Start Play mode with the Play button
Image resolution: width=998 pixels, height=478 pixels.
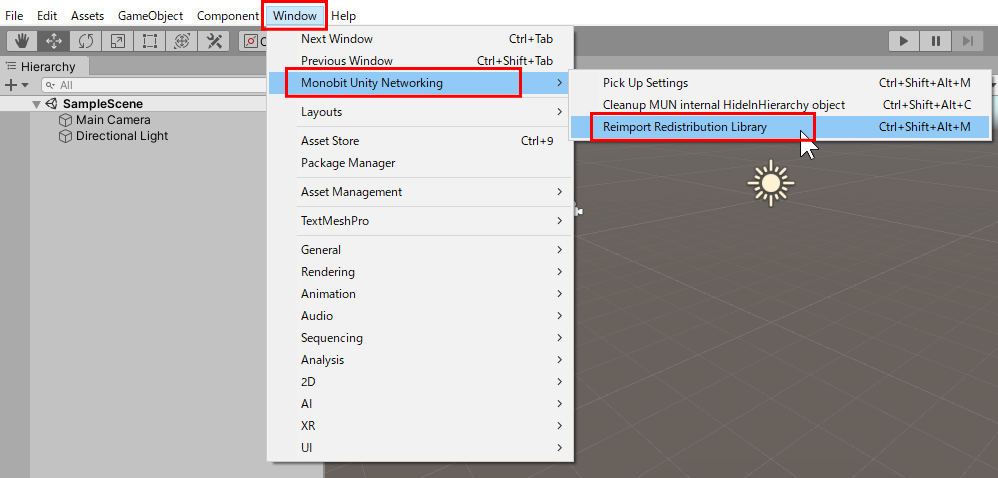tap(904, 41)
